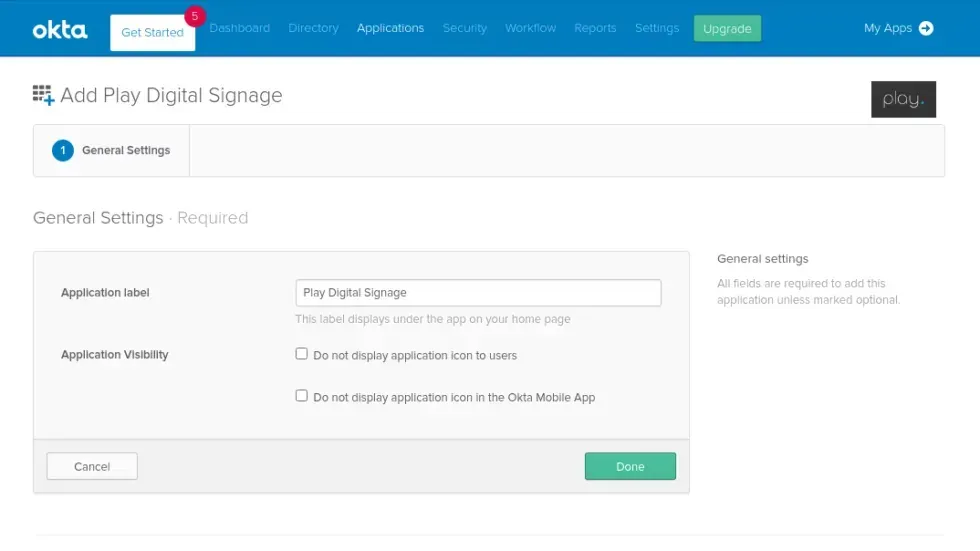Open the Reports menu
Viewport: 980px width, 551px height.
pyautogui.click(x=595, y=28)
